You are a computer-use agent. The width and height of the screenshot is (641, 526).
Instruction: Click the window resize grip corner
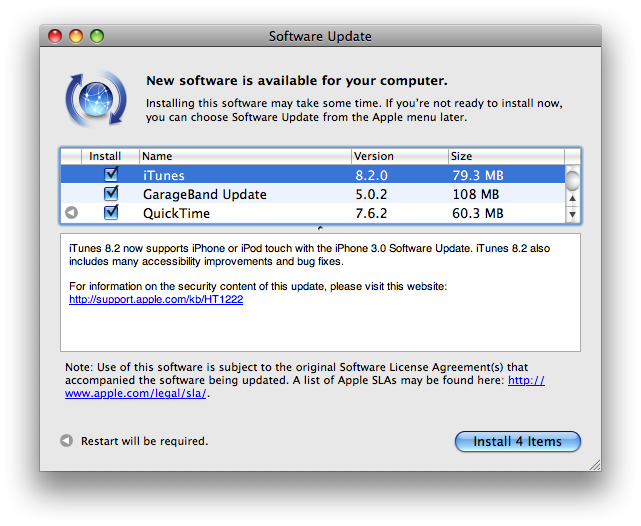coord(594,464)
